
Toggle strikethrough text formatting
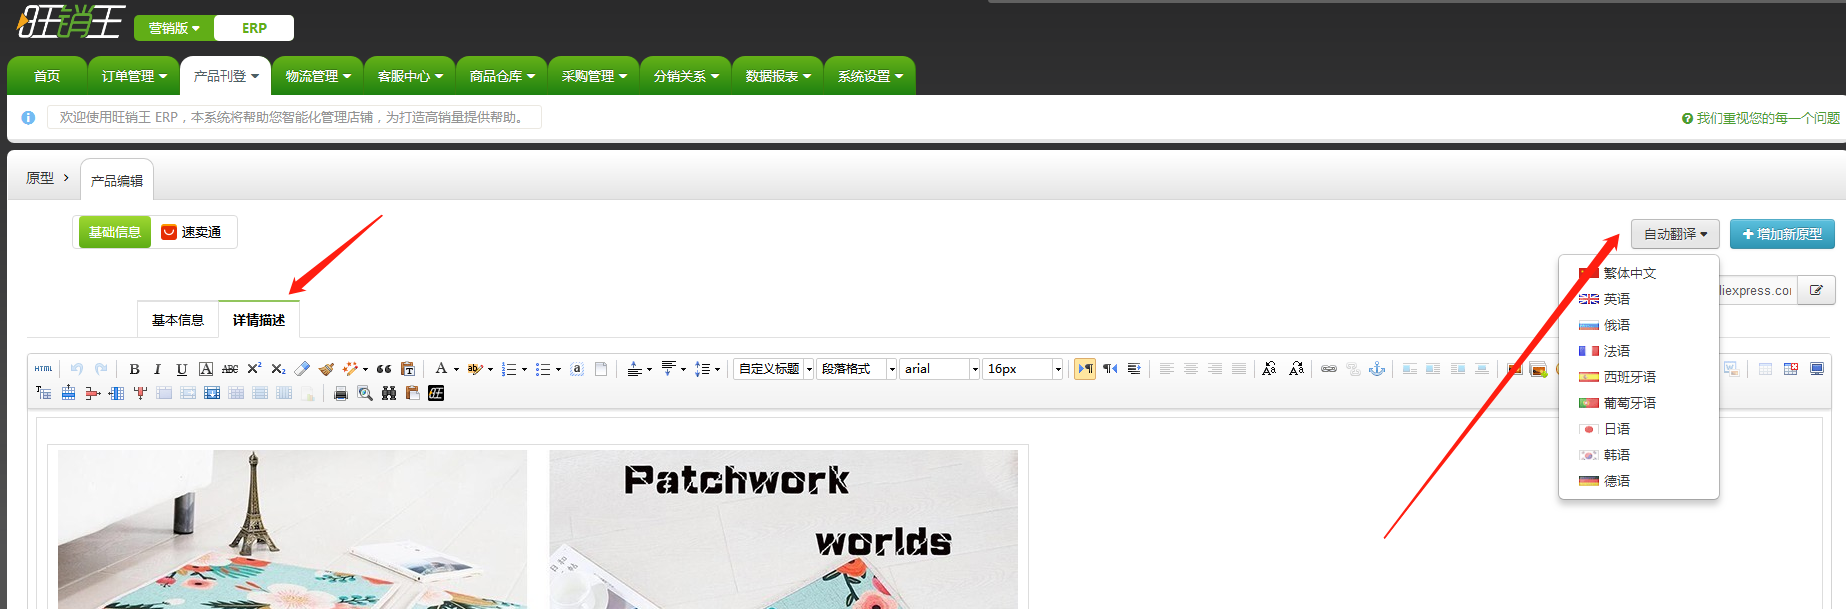pyautogui.click(x=230, y=369)
